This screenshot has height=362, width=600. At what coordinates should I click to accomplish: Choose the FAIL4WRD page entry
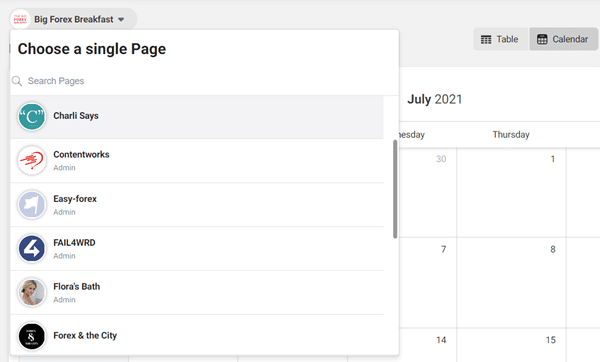[x=197, y=249]
